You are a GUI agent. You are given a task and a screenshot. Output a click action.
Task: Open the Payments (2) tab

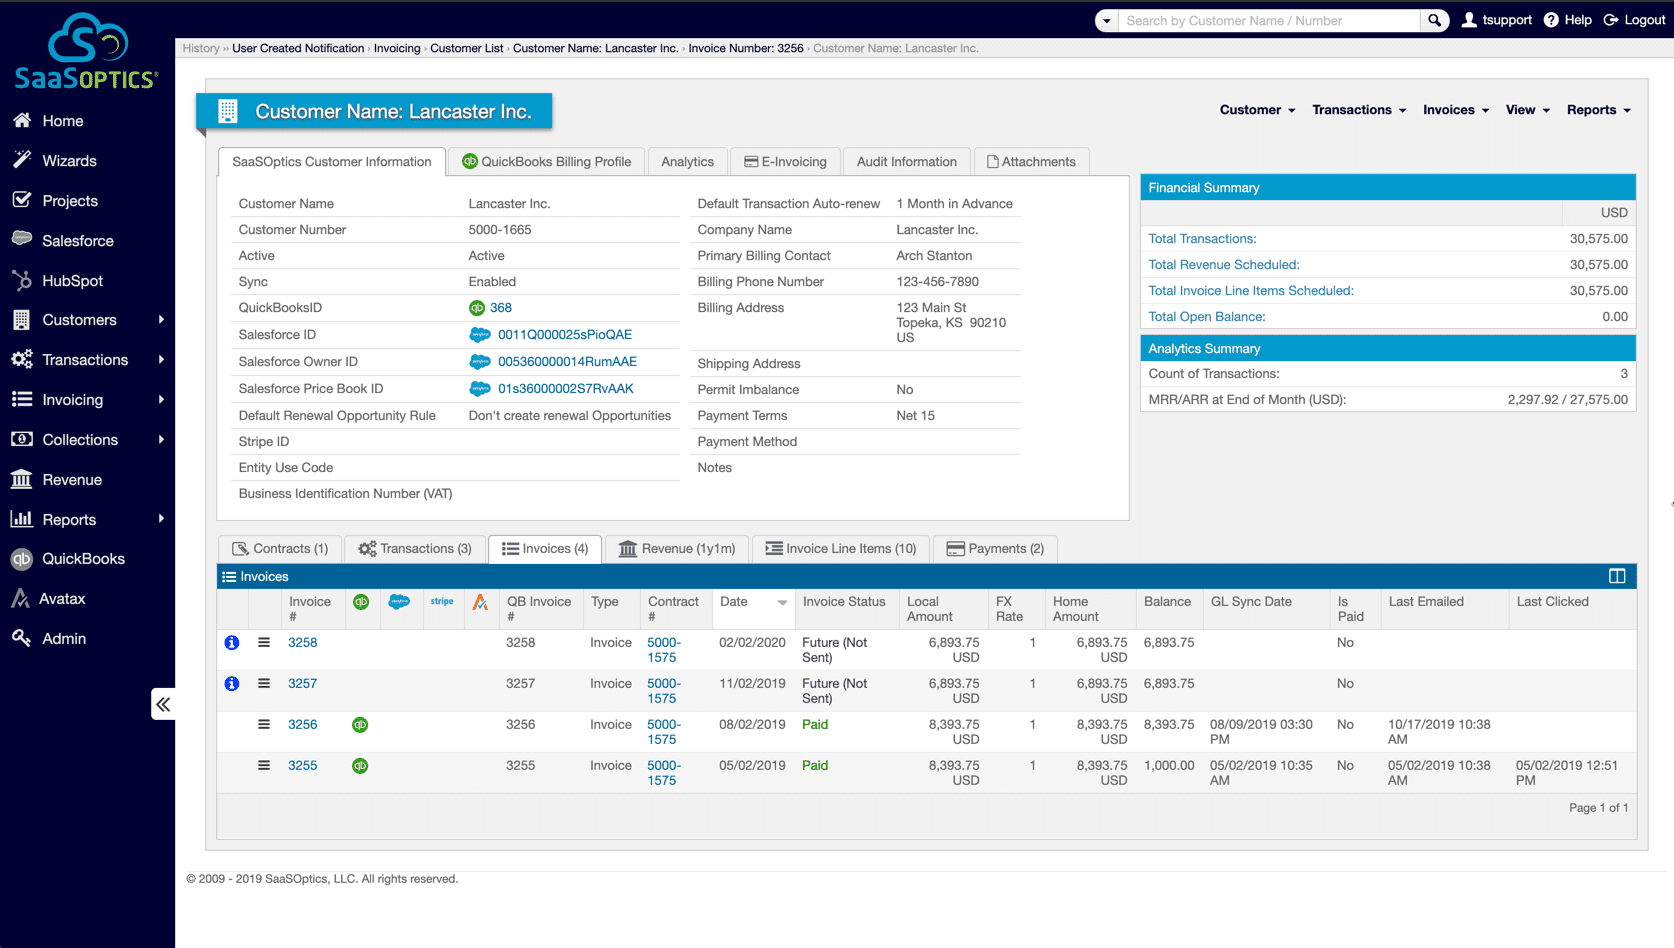pyautogui.click(x=995, y=549)
